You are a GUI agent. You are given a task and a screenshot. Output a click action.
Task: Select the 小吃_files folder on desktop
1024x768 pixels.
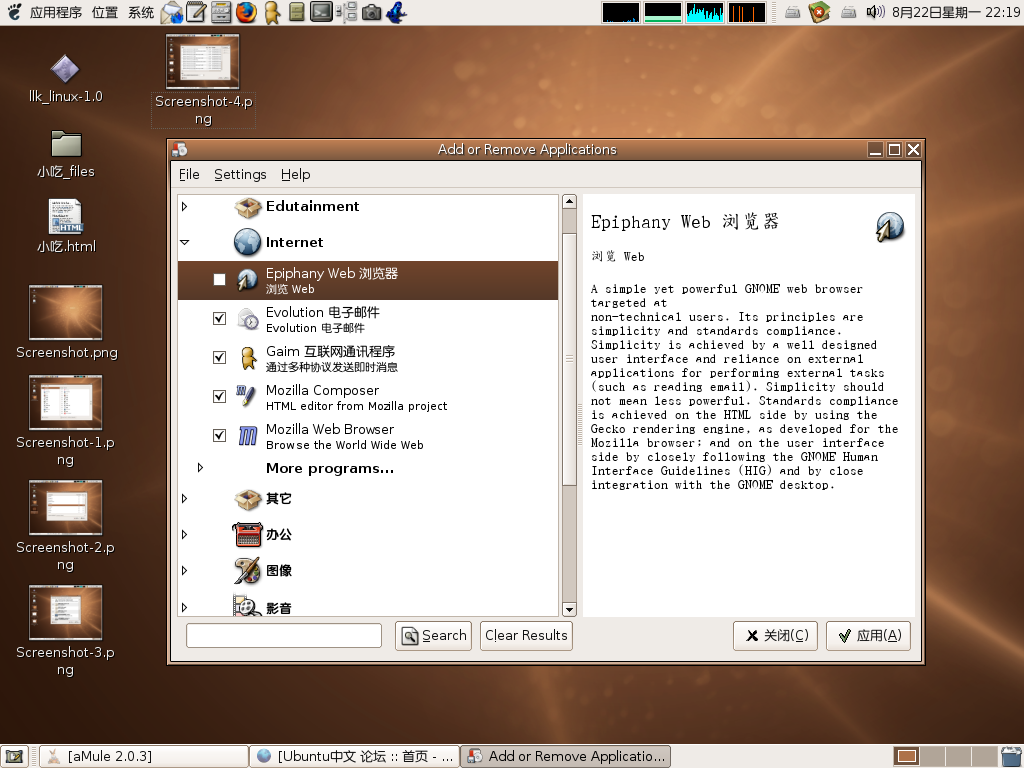coord(65,155)
